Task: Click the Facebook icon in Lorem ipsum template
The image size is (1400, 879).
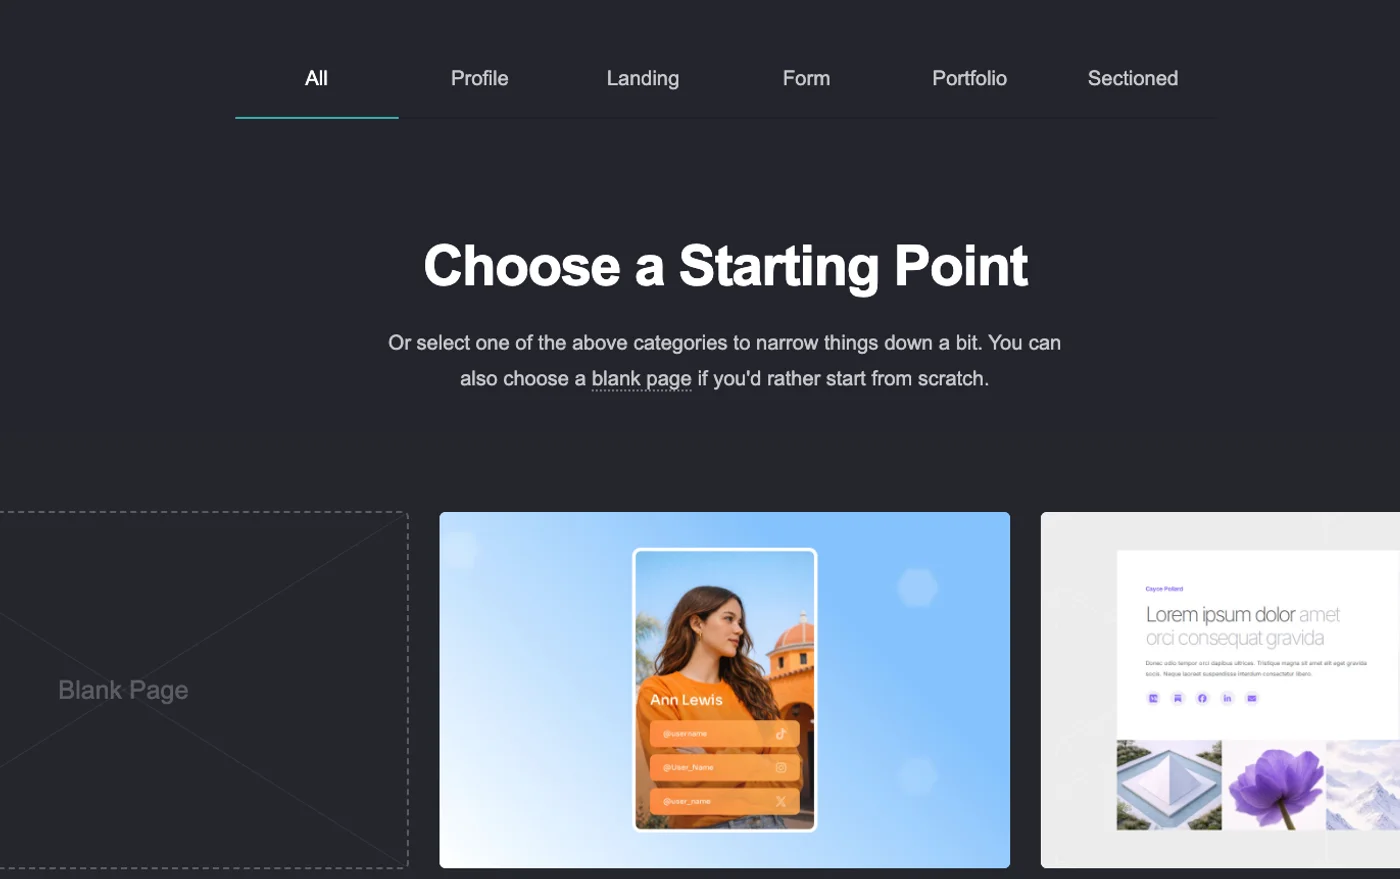Action: pyautogui.click(x=1202, y=698)
